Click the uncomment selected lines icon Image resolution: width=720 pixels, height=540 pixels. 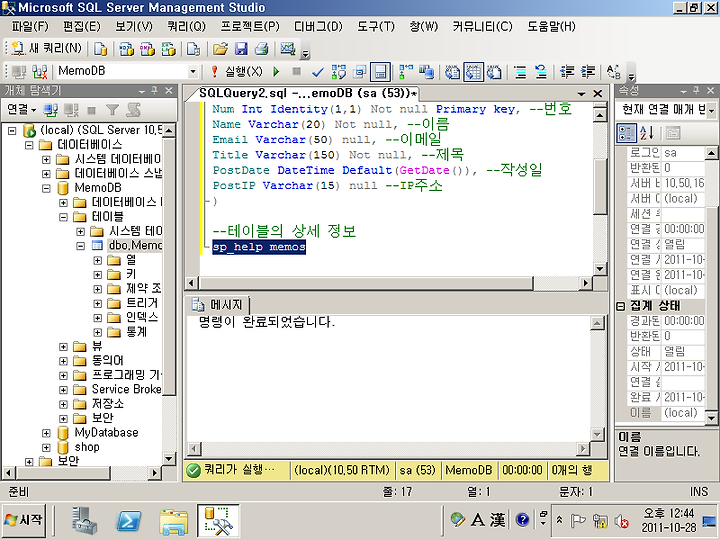[541, 72]
